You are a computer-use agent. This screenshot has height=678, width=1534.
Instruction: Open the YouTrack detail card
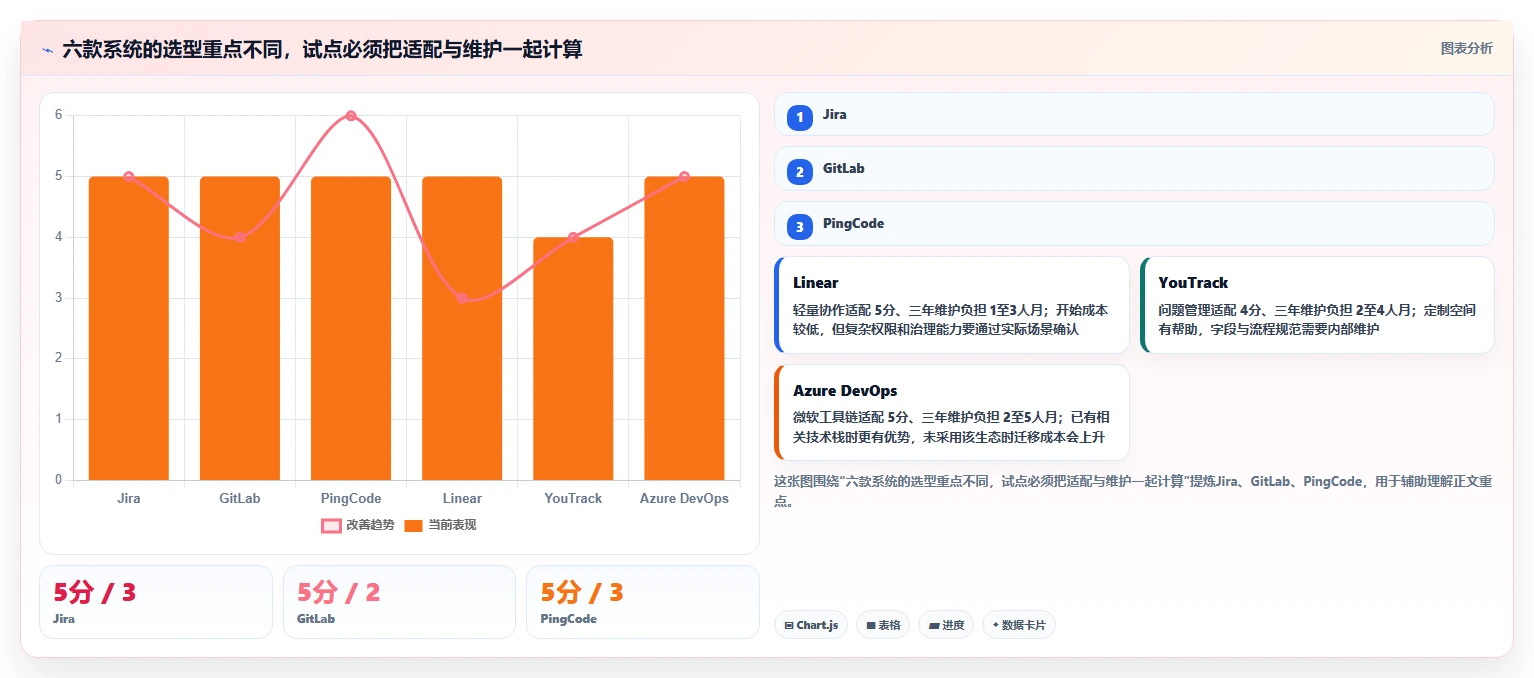[1317, 305]
